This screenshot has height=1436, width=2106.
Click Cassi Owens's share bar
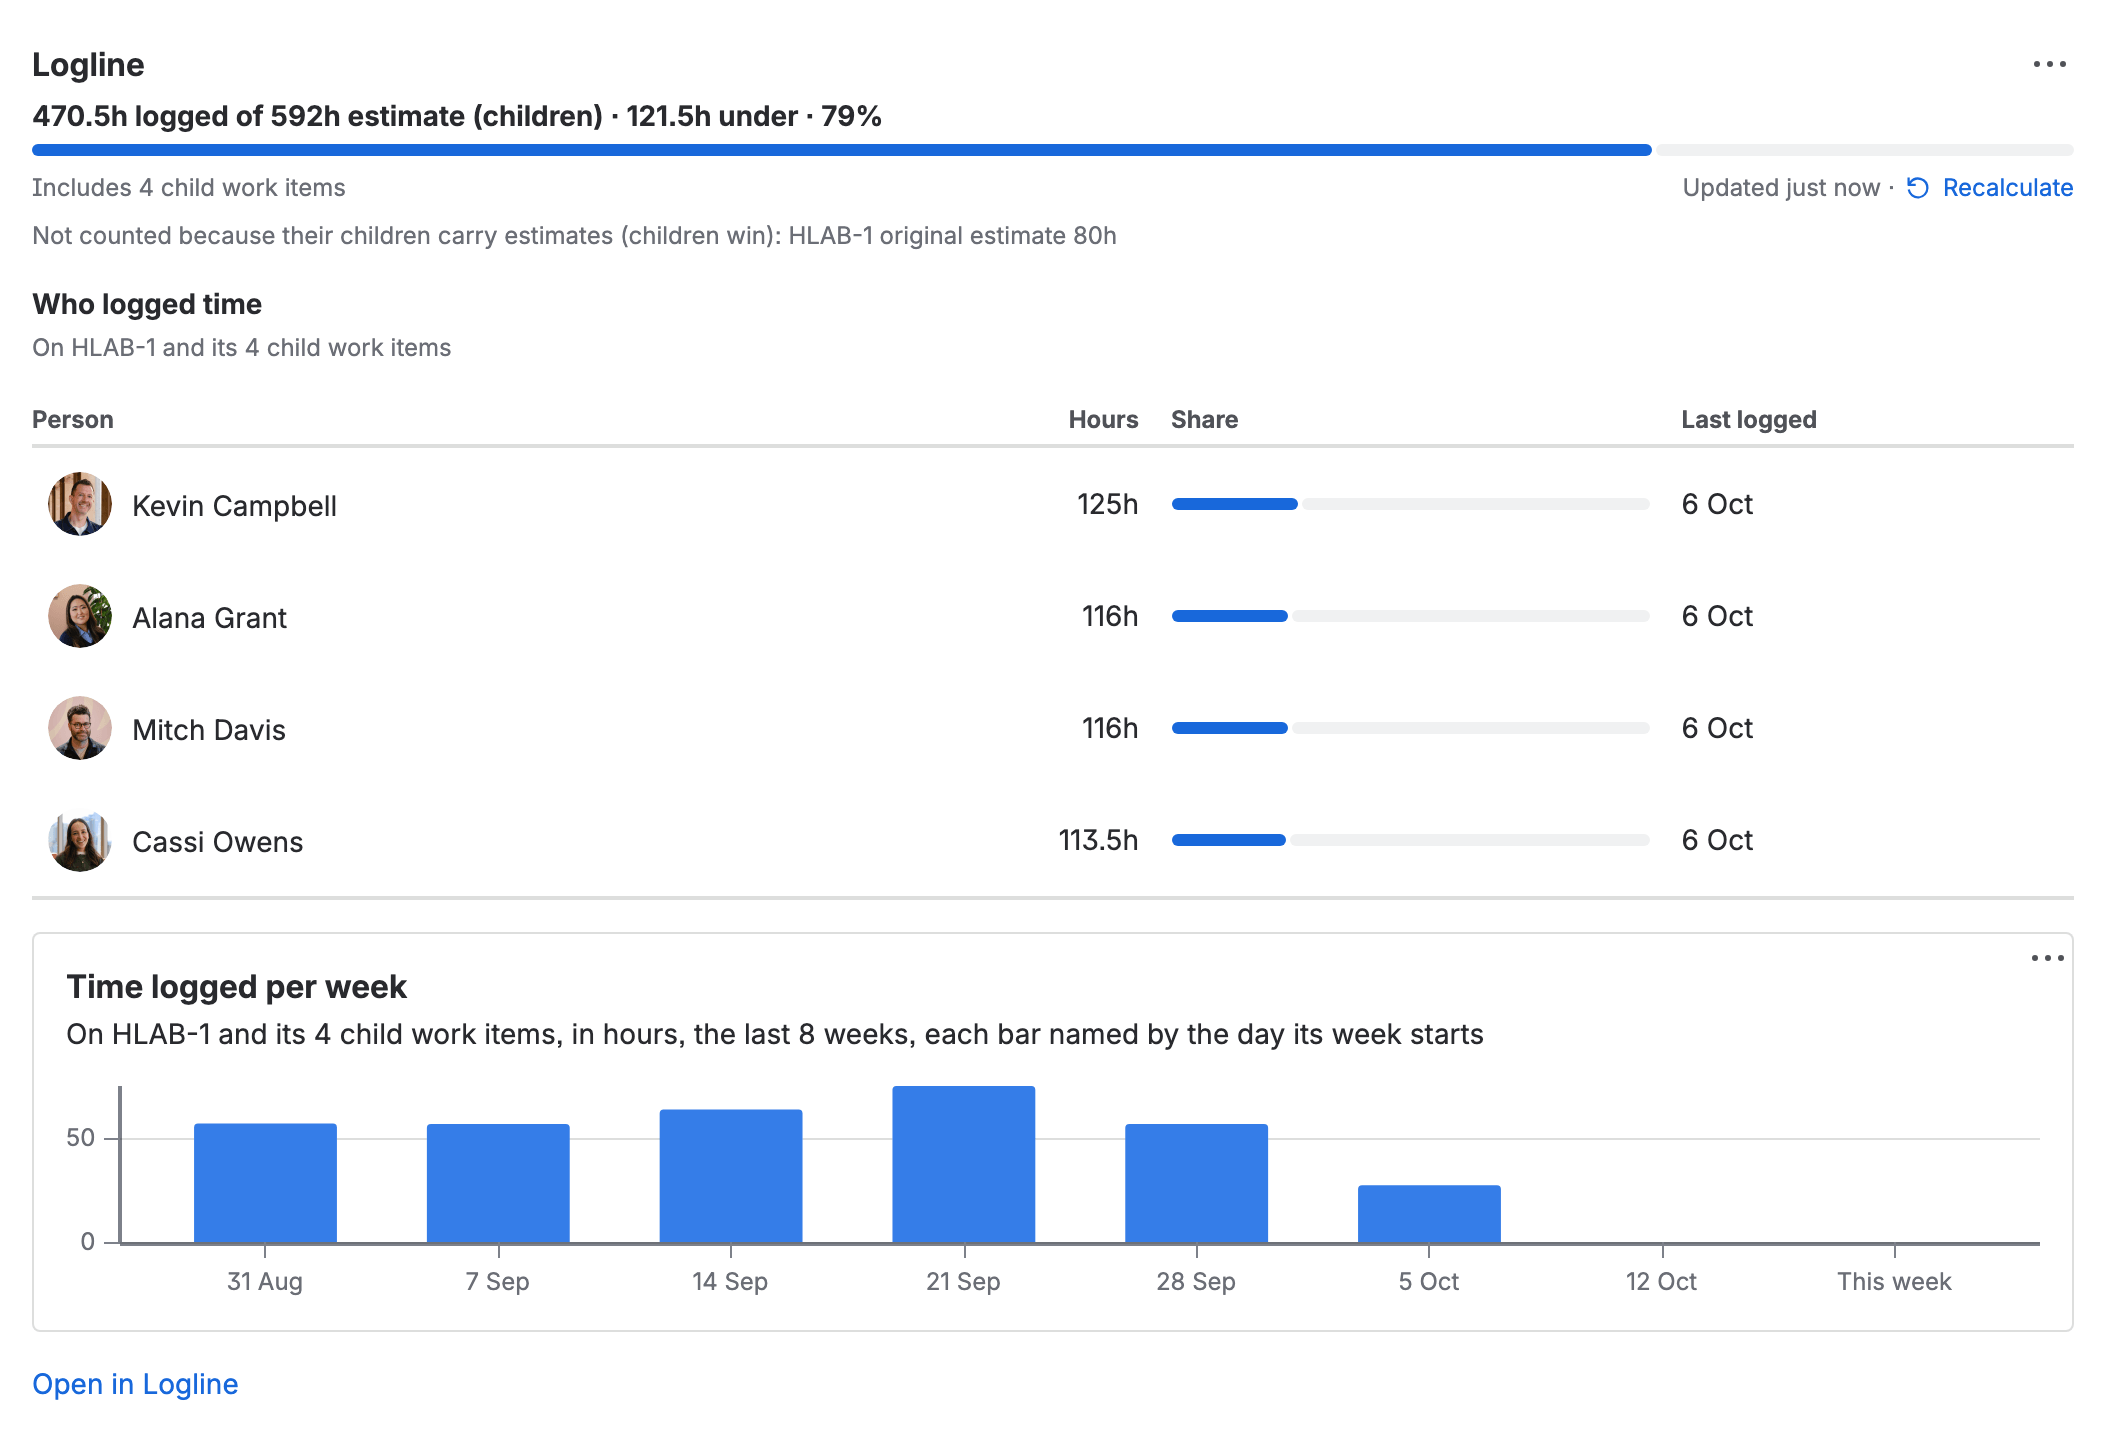pos(1410,840)
